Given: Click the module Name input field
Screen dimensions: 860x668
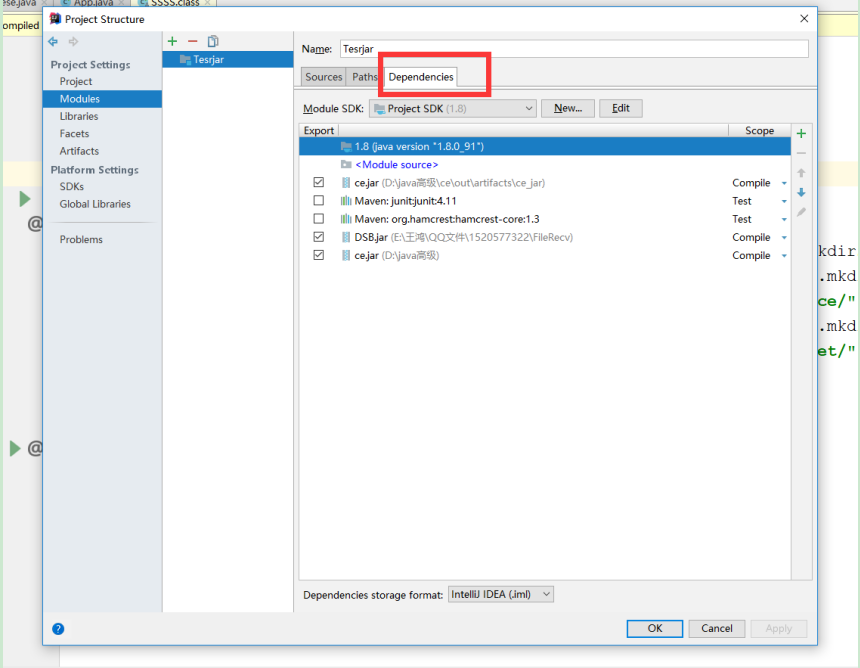Looking at the screenshot, I should tap(574, 49).
